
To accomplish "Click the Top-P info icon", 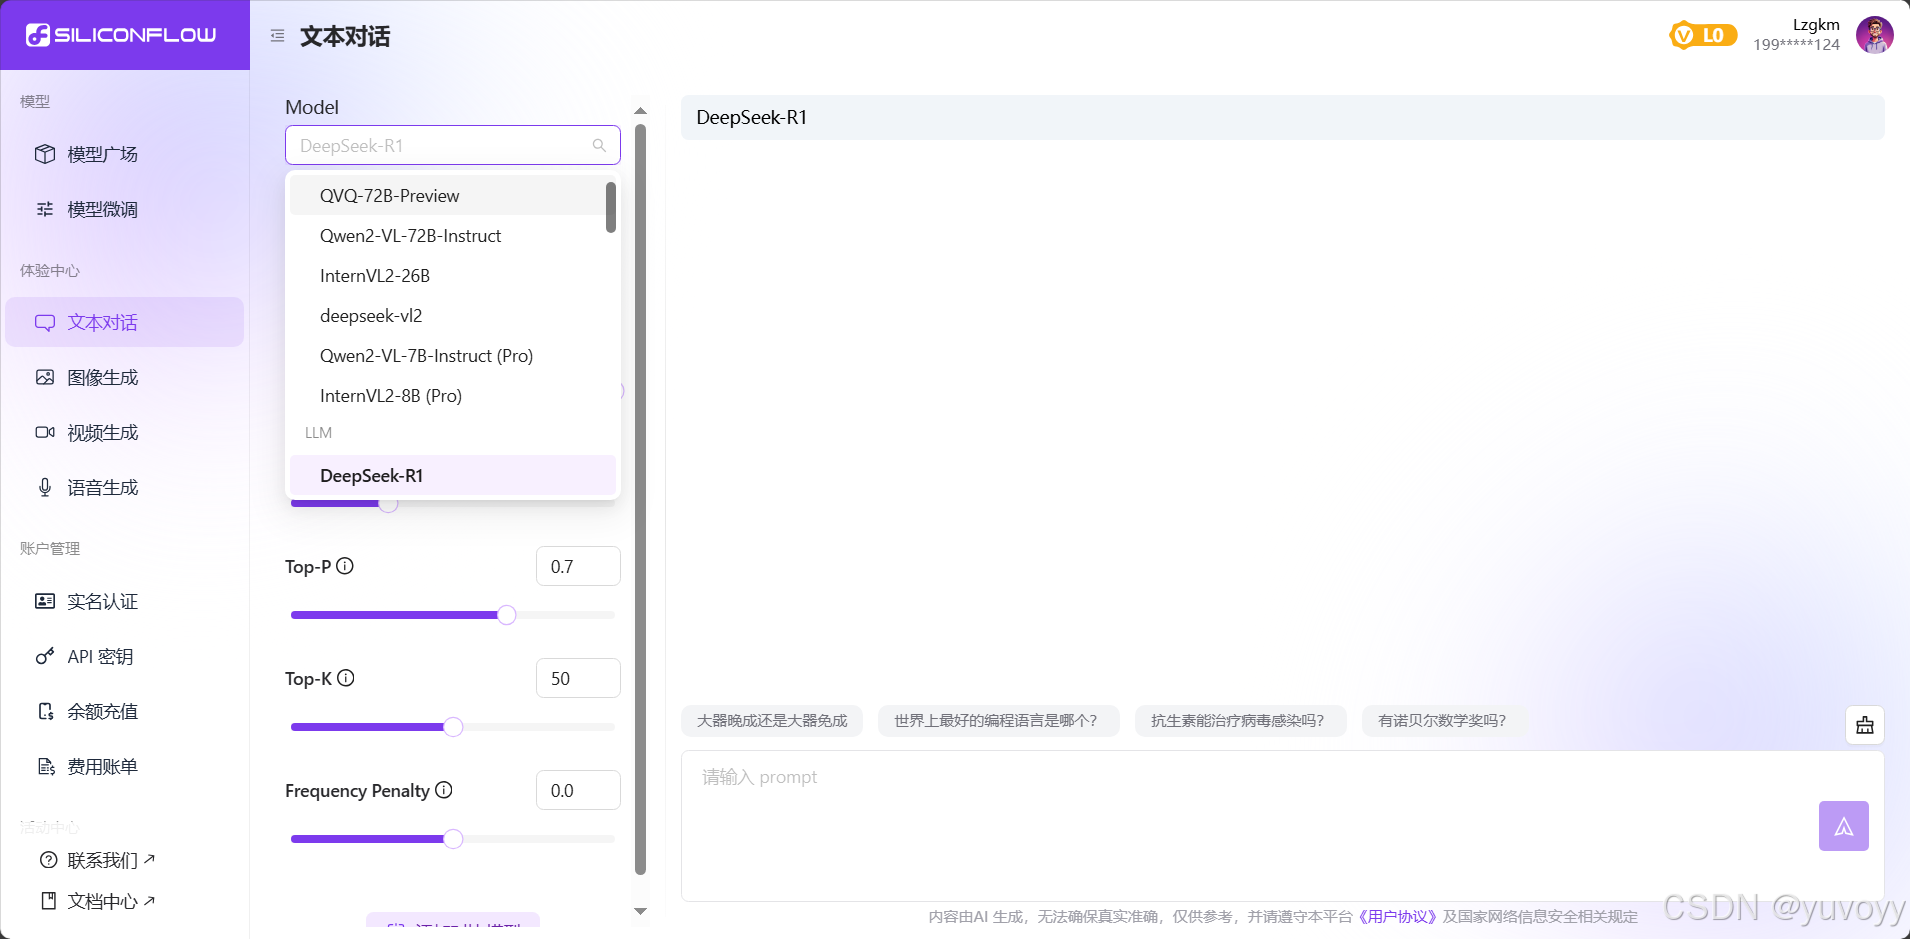I will (x=345, y=566).
